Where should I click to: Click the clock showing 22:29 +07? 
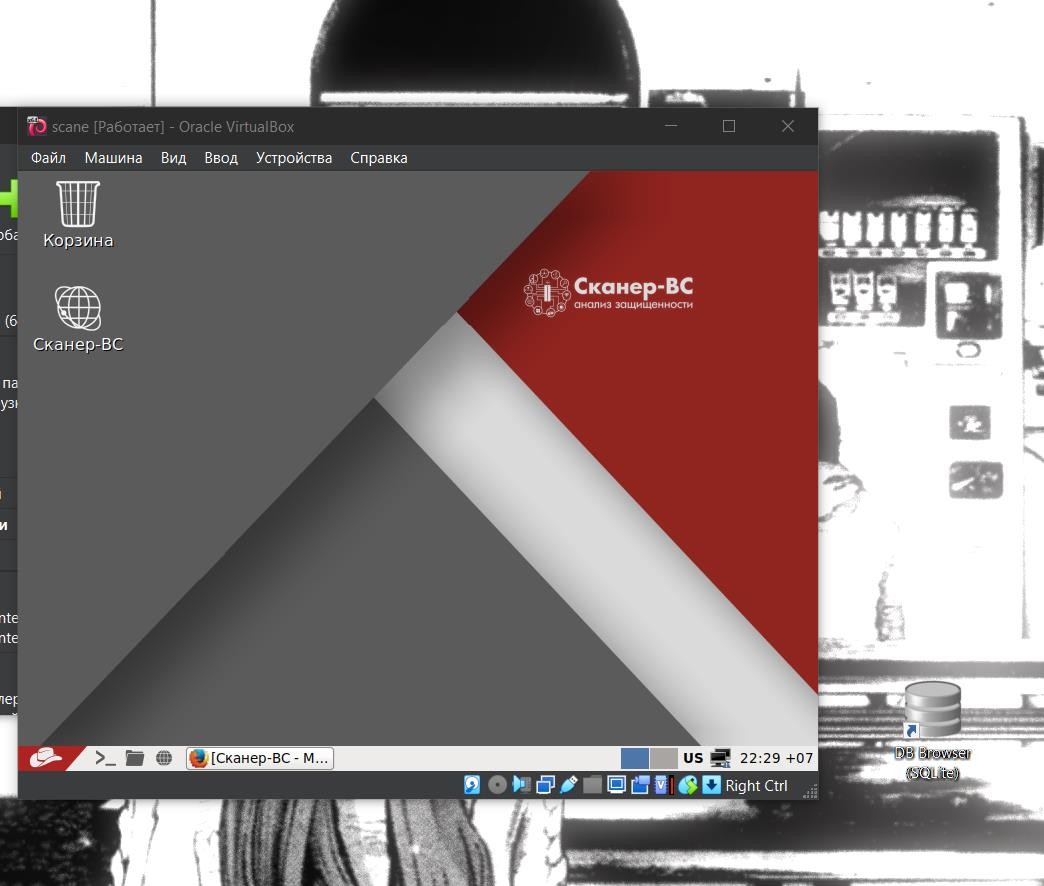click(776, 758)
